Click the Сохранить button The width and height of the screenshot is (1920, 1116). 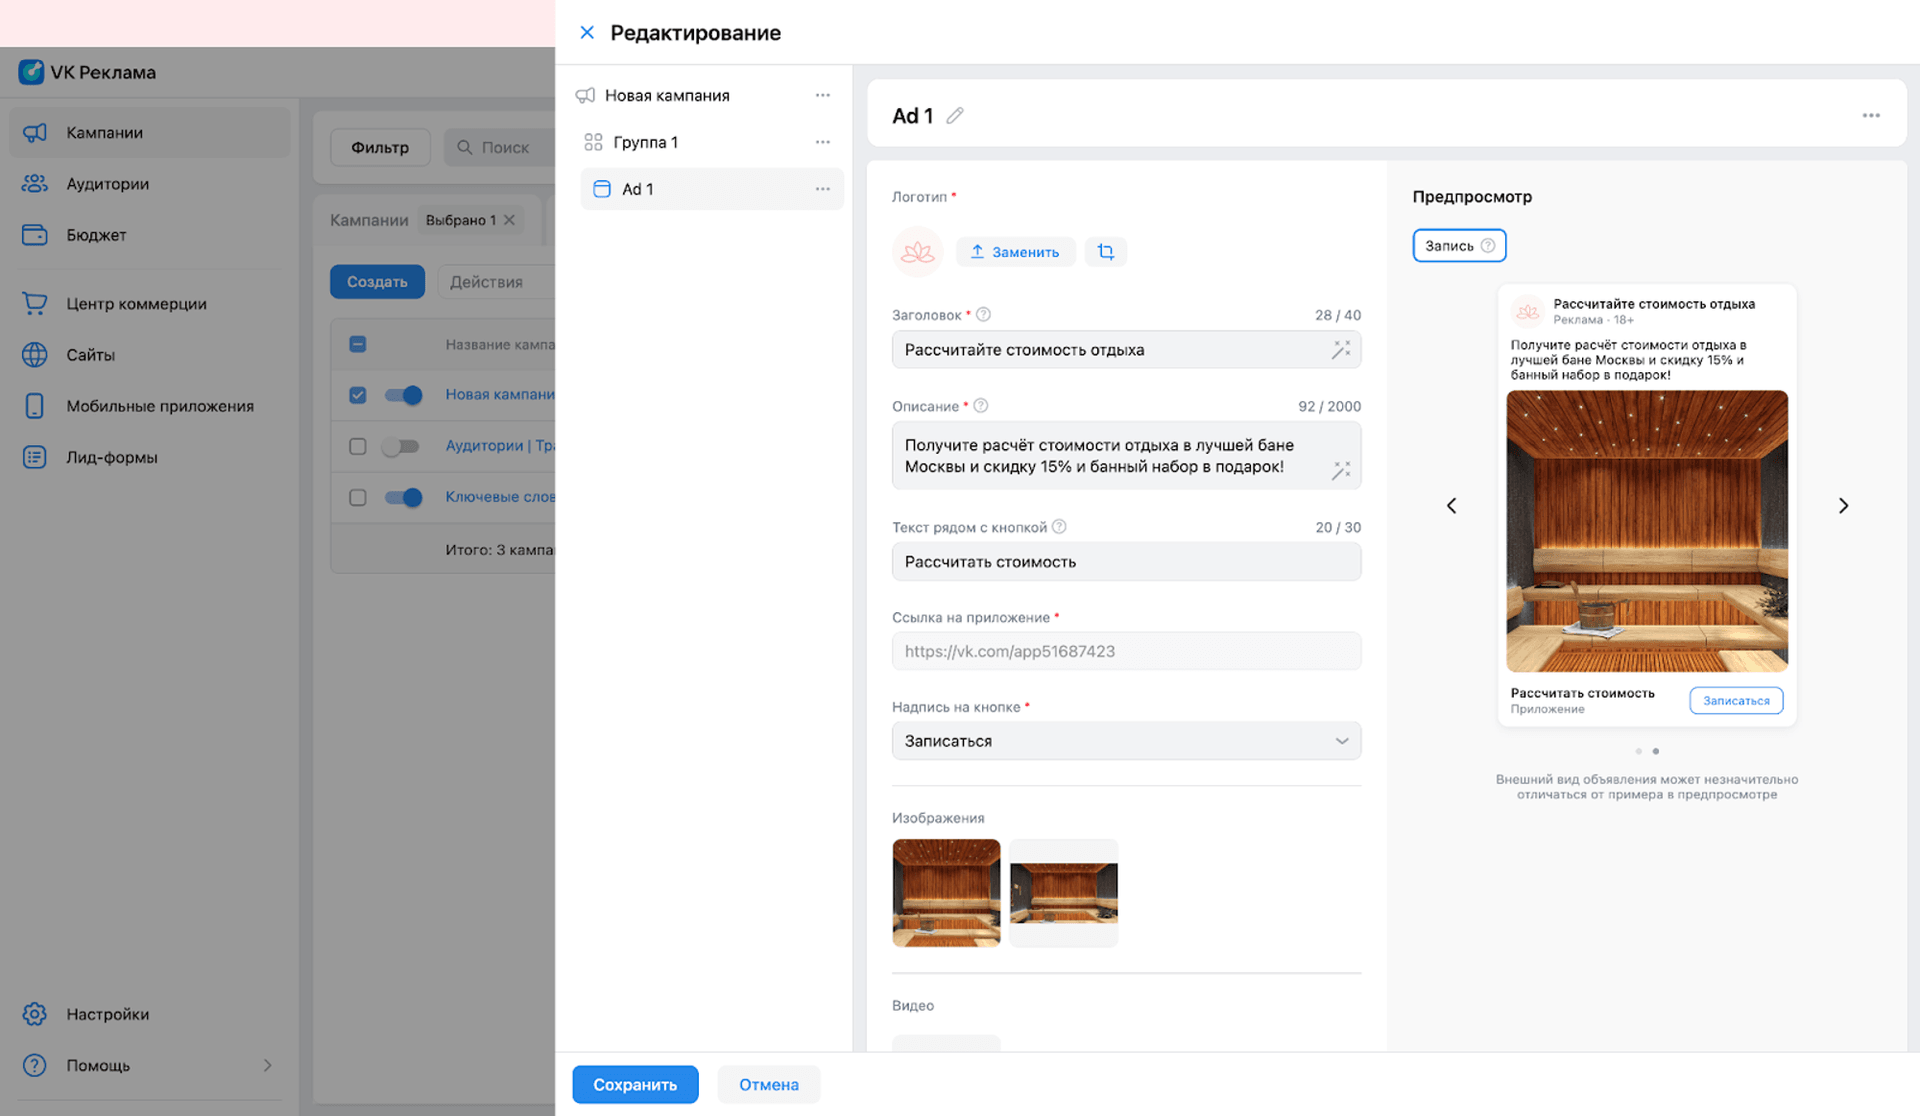[x=635, y=1084]
